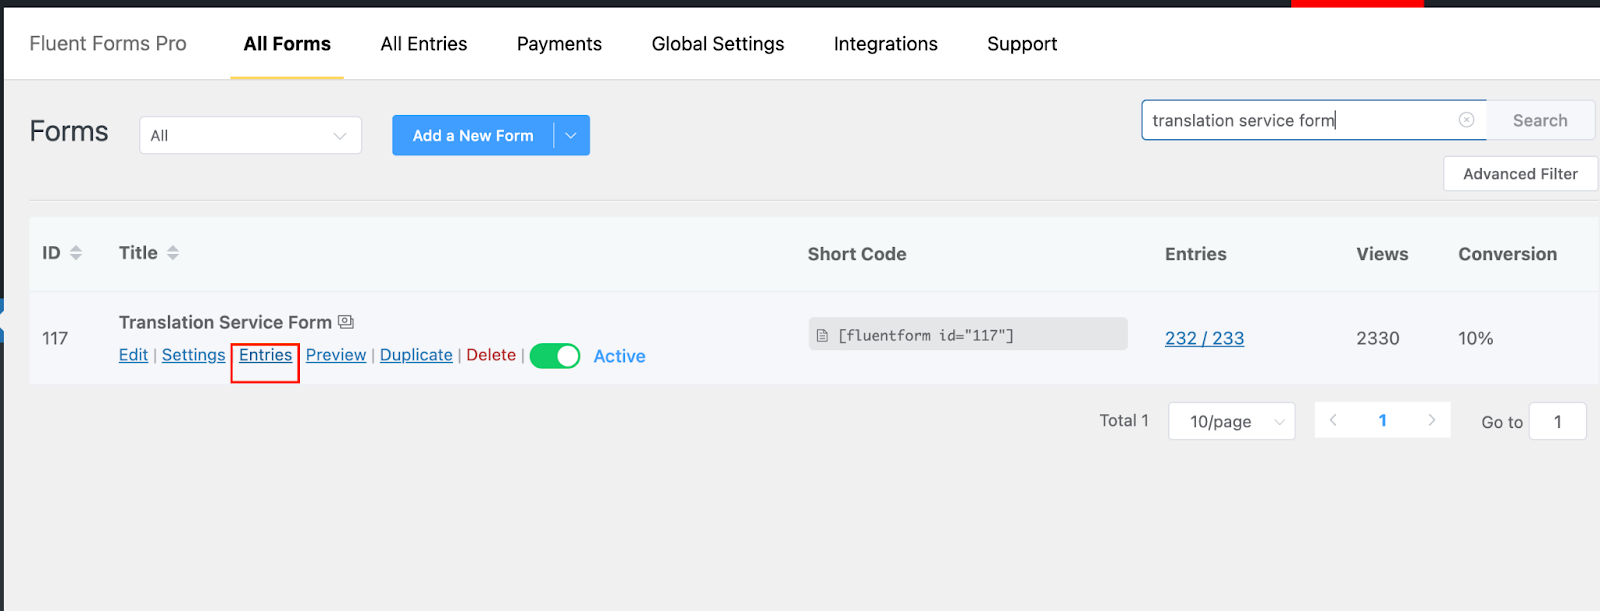Open the Payments tab
Image resolution: width=1600 pixels, height=611 pixels.
coord(559,44)
